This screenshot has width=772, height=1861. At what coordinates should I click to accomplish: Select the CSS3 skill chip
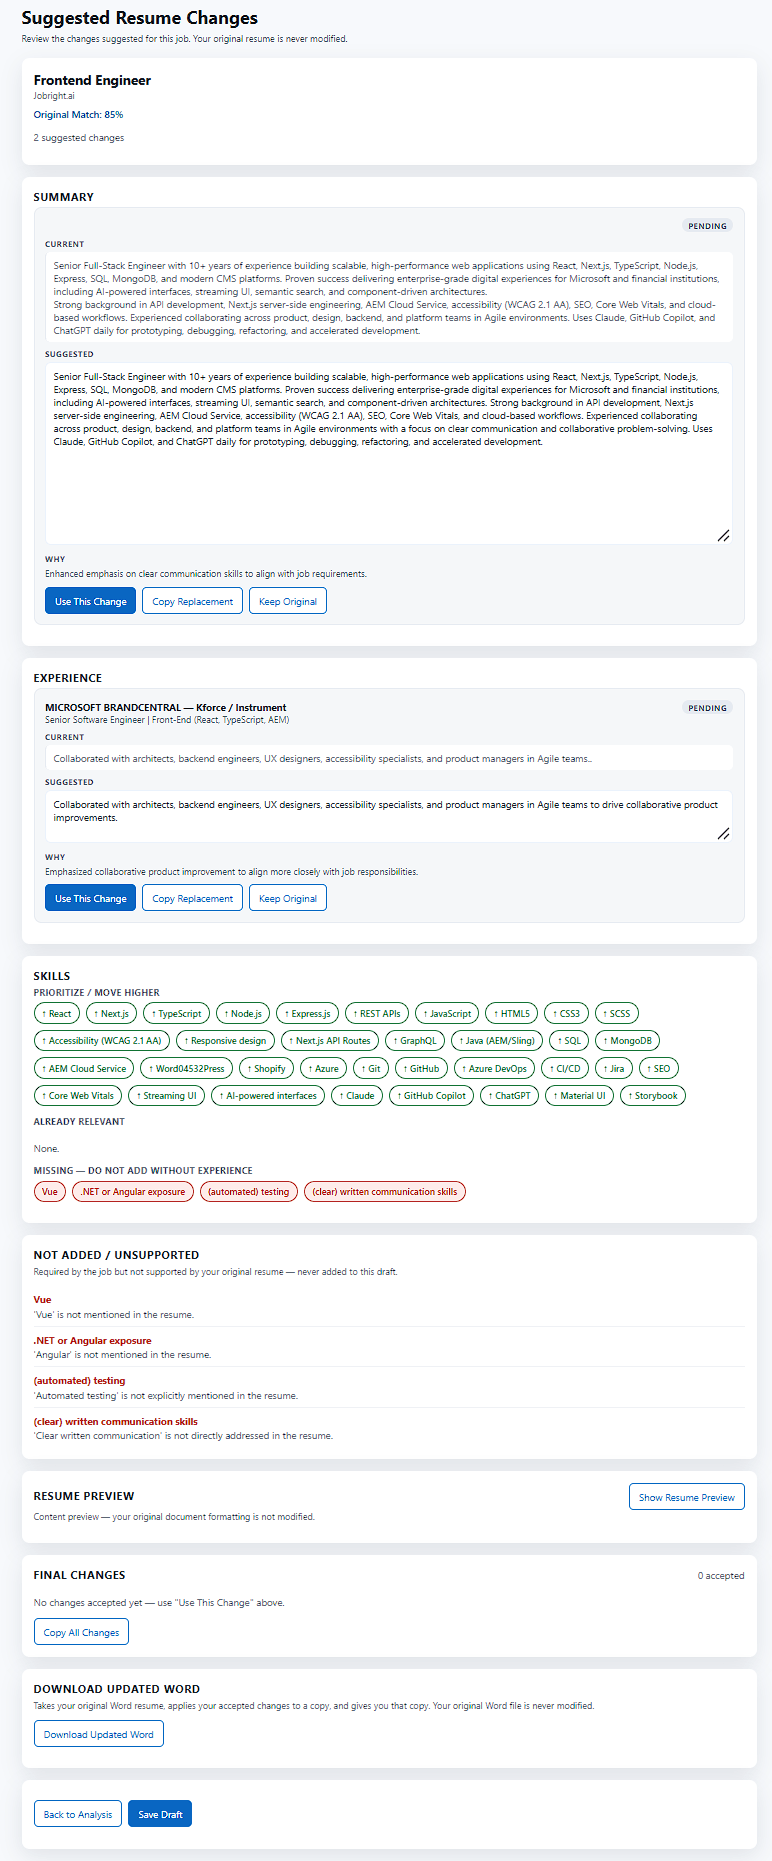pyautogui.click(x=567, y=1013)
